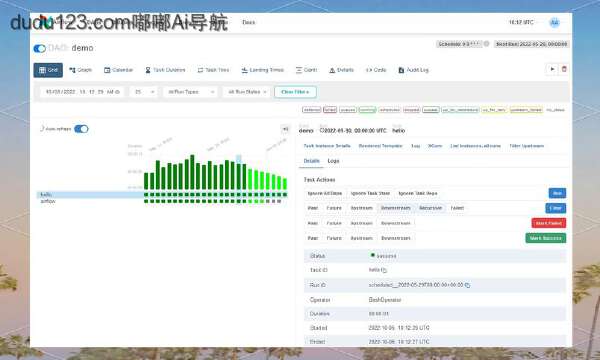Select the failed status legend swatch
The width and height of the screenshot is (600, 360).
coord(330,110)
